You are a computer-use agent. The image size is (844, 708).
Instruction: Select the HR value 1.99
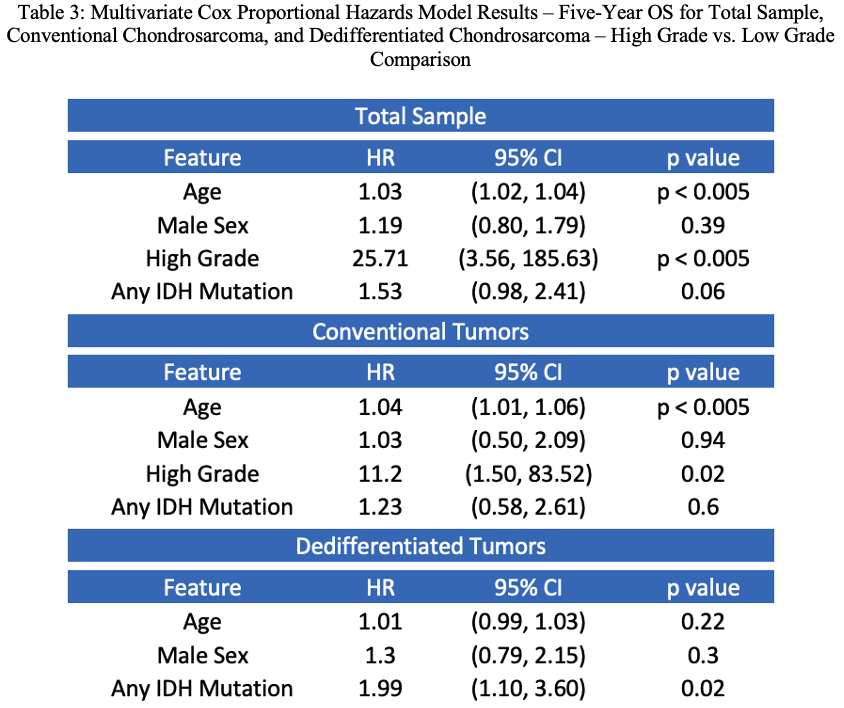[380, 688]
